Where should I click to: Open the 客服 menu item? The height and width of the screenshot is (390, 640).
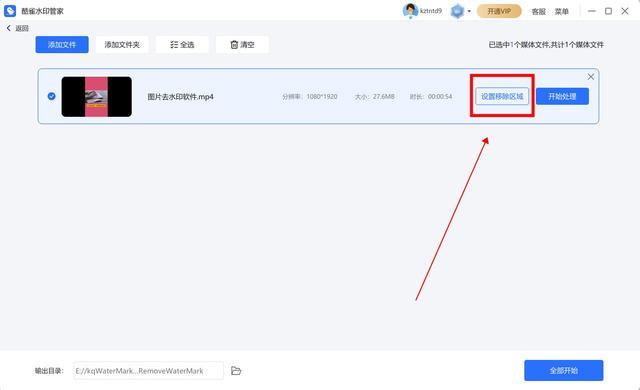click(x=538, y=11)
